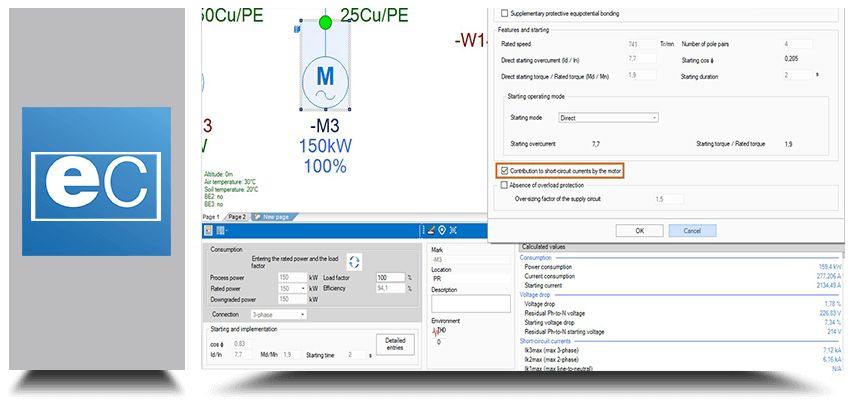
Task: Click the Altitude: 0m environment text
Action: (218, 175)
